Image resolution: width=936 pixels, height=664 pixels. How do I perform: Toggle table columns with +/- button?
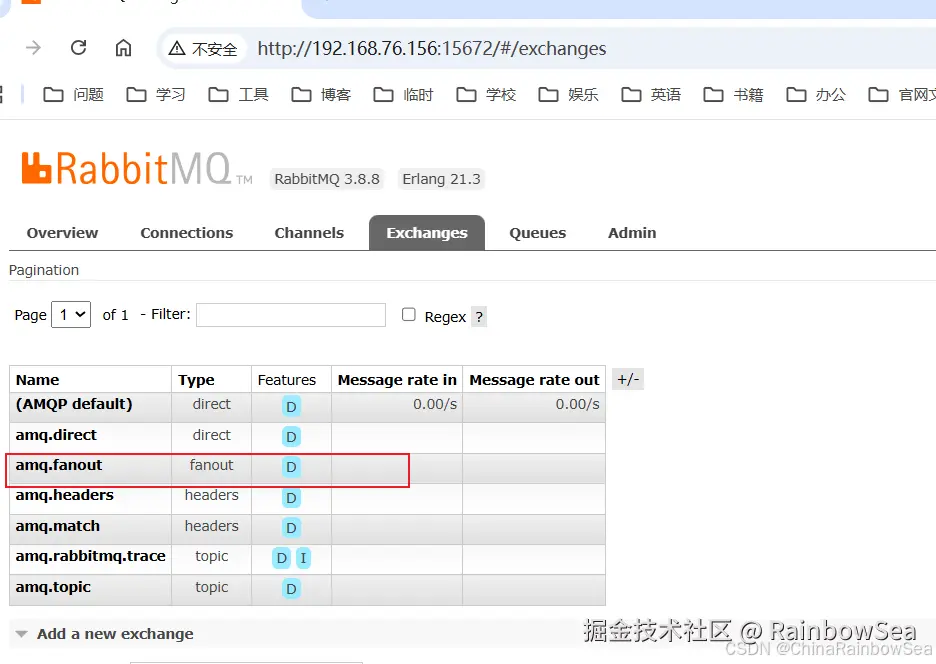coord(628,379)
